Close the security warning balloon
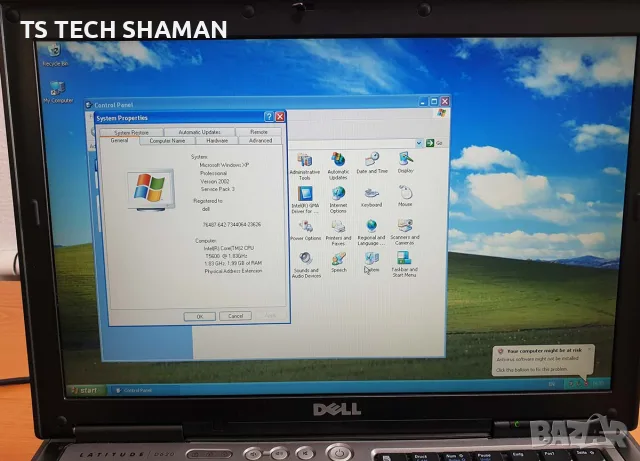This screenshot has height=461, width=640. click(x=589, y=350)
